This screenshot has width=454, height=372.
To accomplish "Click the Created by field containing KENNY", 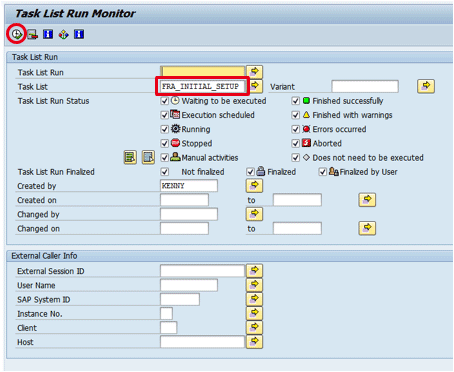I will (x=189, y=186).
